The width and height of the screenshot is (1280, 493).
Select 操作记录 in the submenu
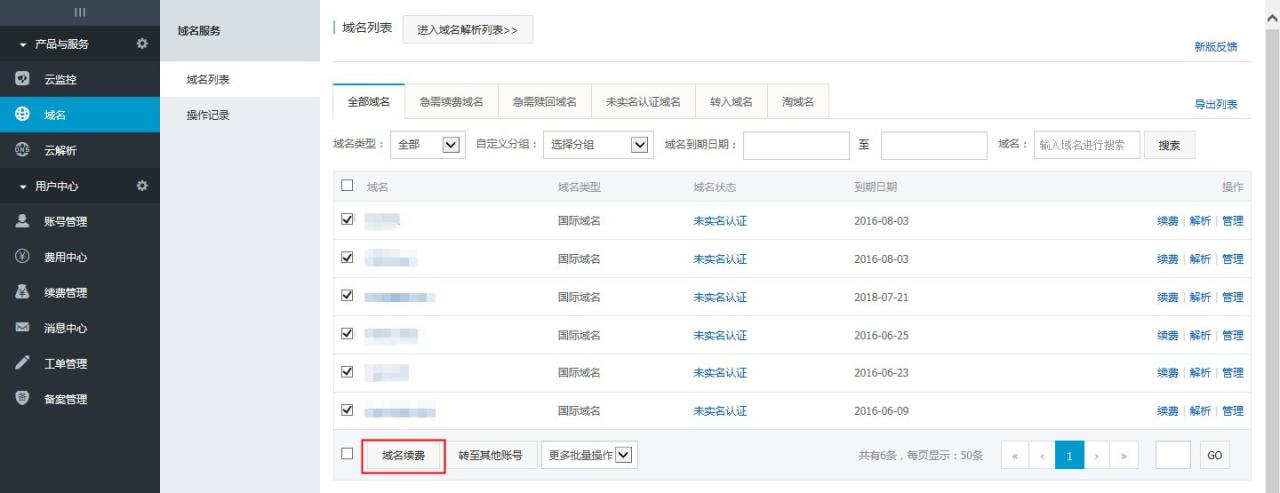tap(208, 115)
